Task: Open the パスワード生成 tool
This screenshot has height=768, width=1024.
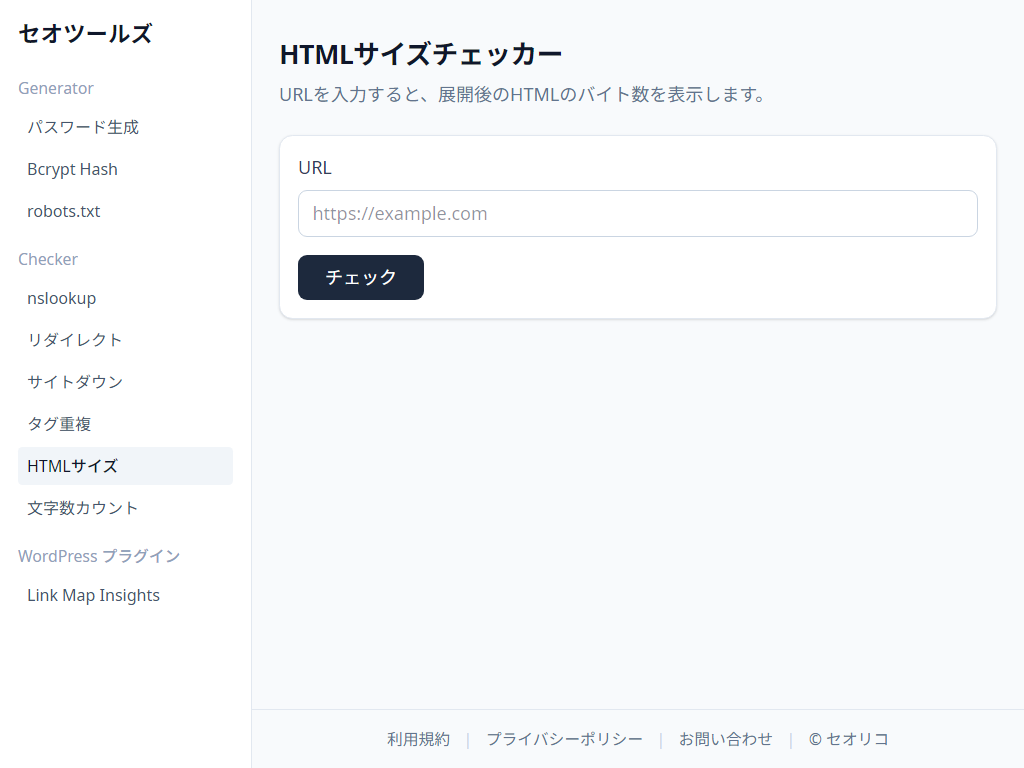Action: pos(82,127)
